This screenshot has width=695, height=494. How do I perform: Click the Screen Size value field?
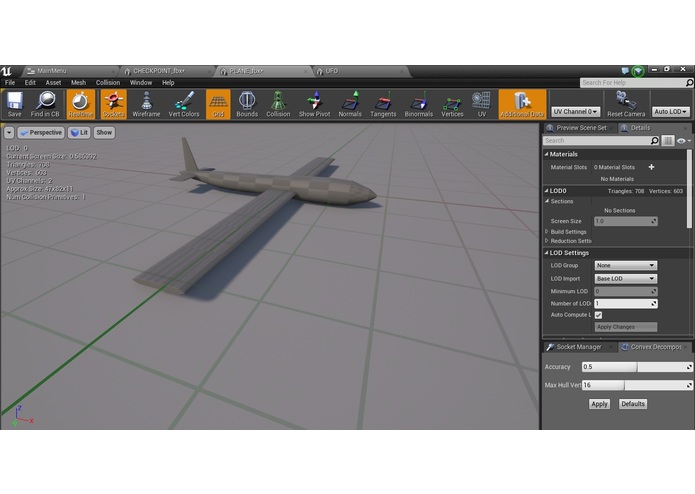[x=625, y=221]
